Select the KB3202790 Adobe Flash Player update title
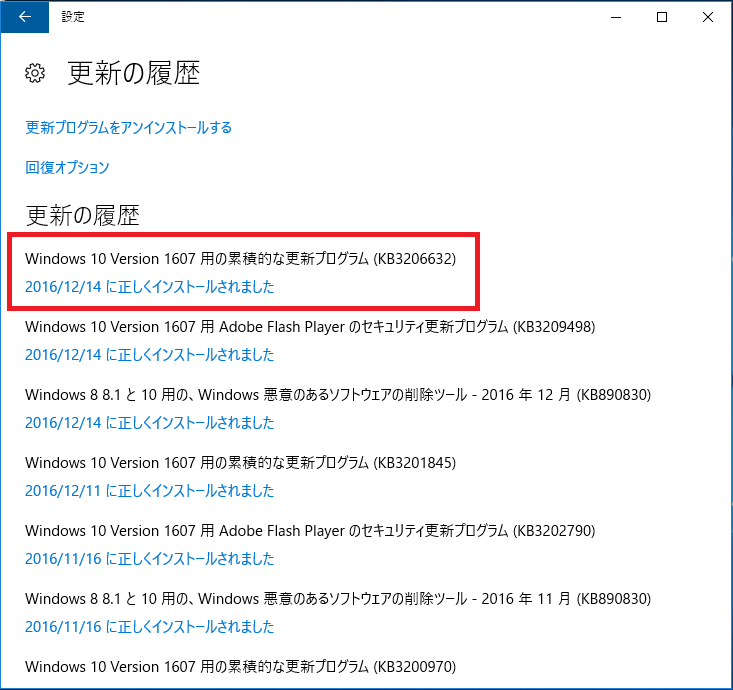The image size is (733, 690). point(310,531)
